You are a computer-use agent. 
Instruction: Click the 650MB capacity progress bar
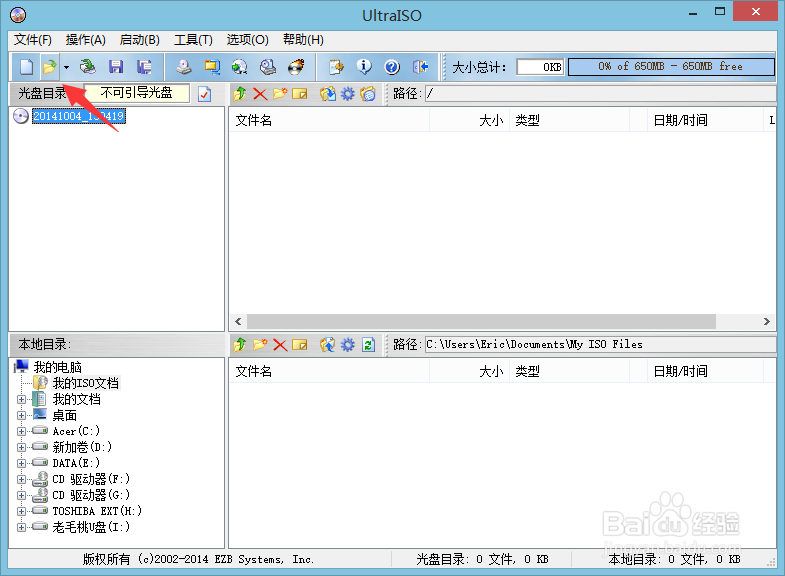click(671, 67)
